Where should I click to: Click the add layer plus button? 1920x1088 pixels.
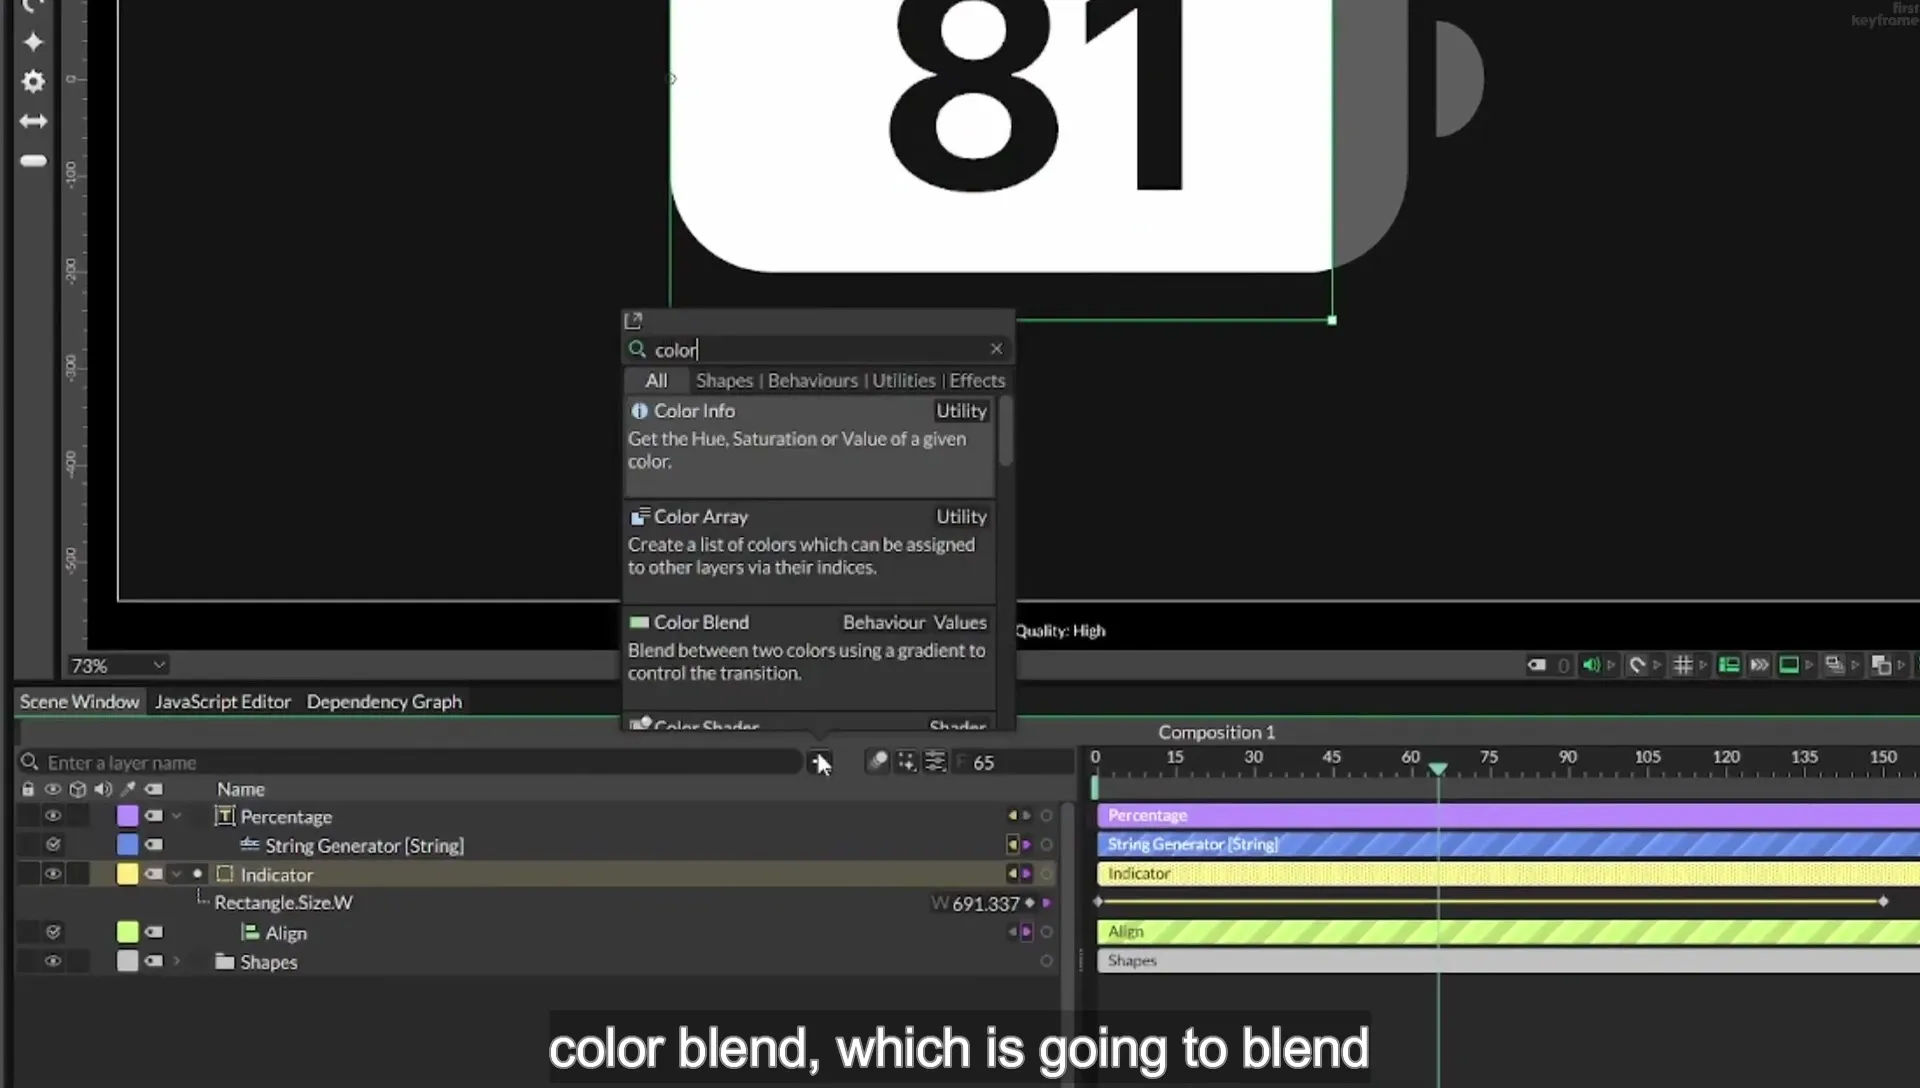pyautogui.click(x=819, y=762)
